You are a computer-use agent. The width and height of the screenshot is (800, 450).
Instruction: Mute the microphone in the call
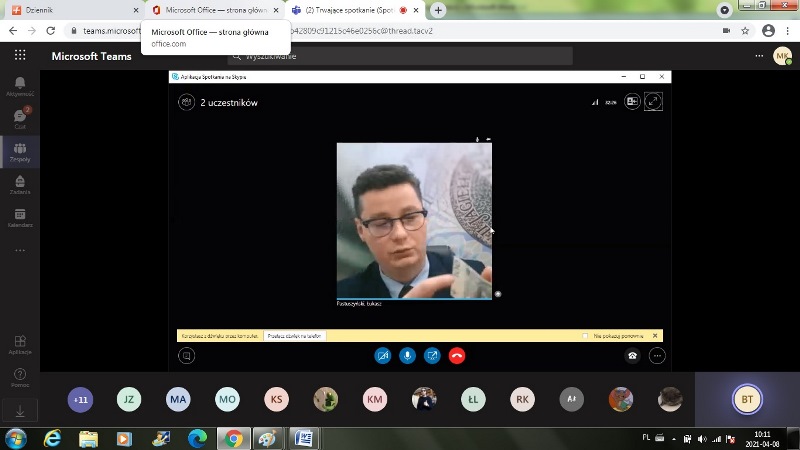coord(407,355)
